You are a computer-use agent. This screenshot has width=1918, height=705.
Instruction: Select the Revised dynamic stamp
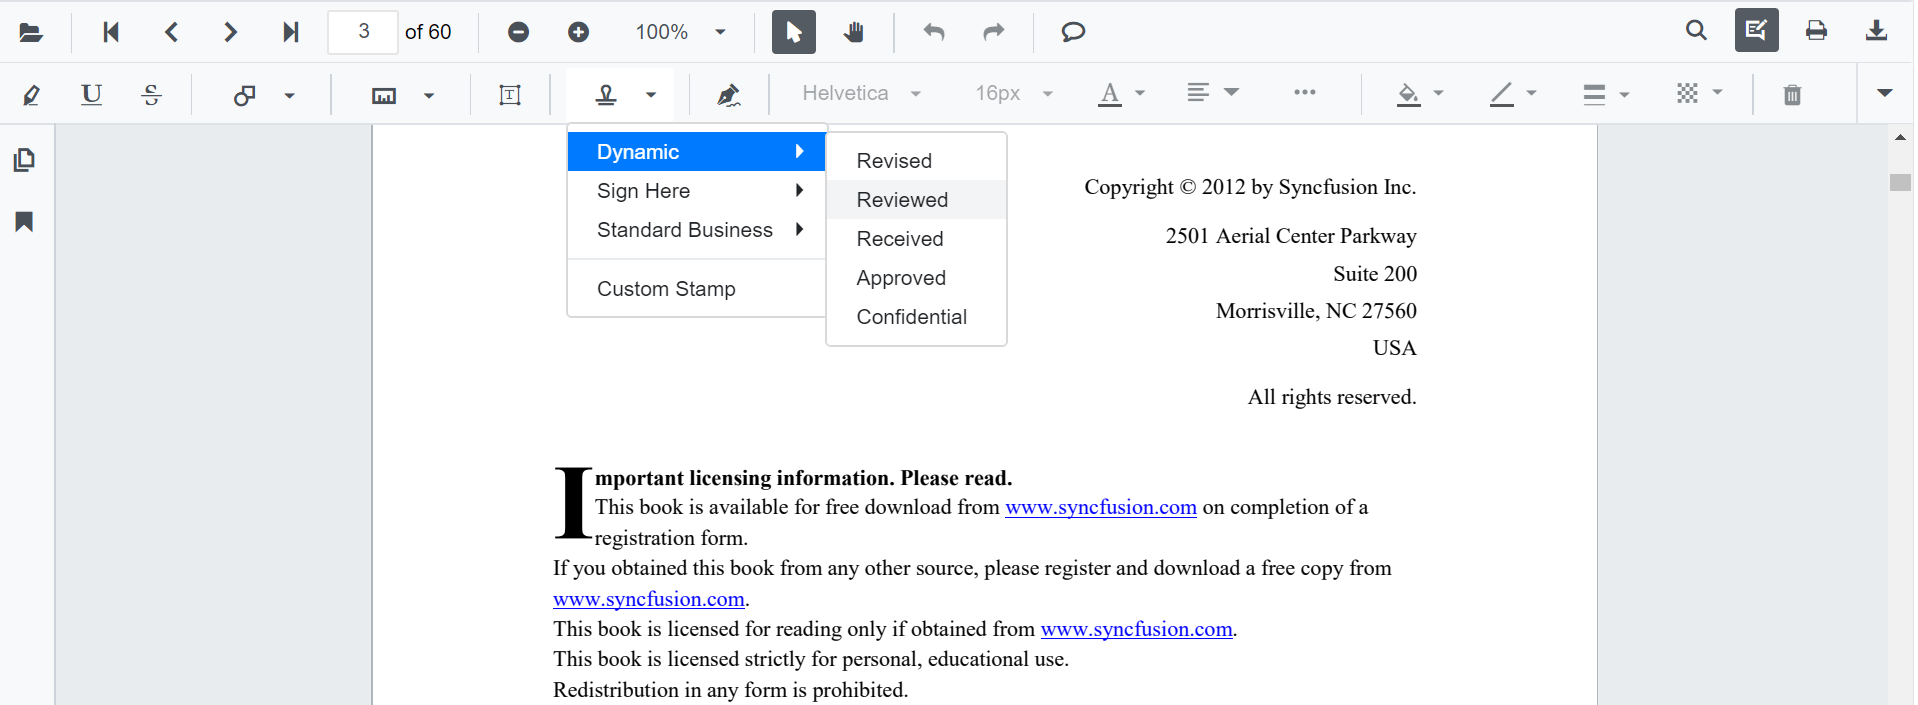[916, 160]
